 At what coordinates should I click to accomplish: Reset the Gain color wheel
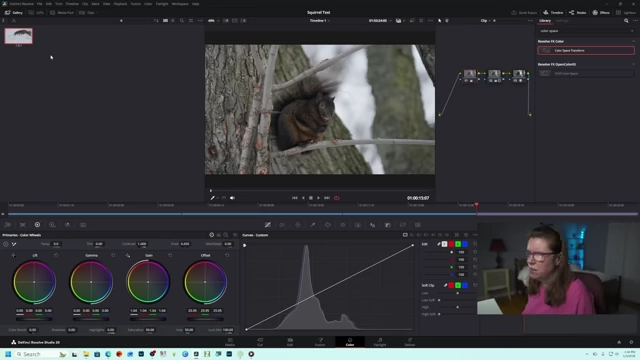coord(170,255)
